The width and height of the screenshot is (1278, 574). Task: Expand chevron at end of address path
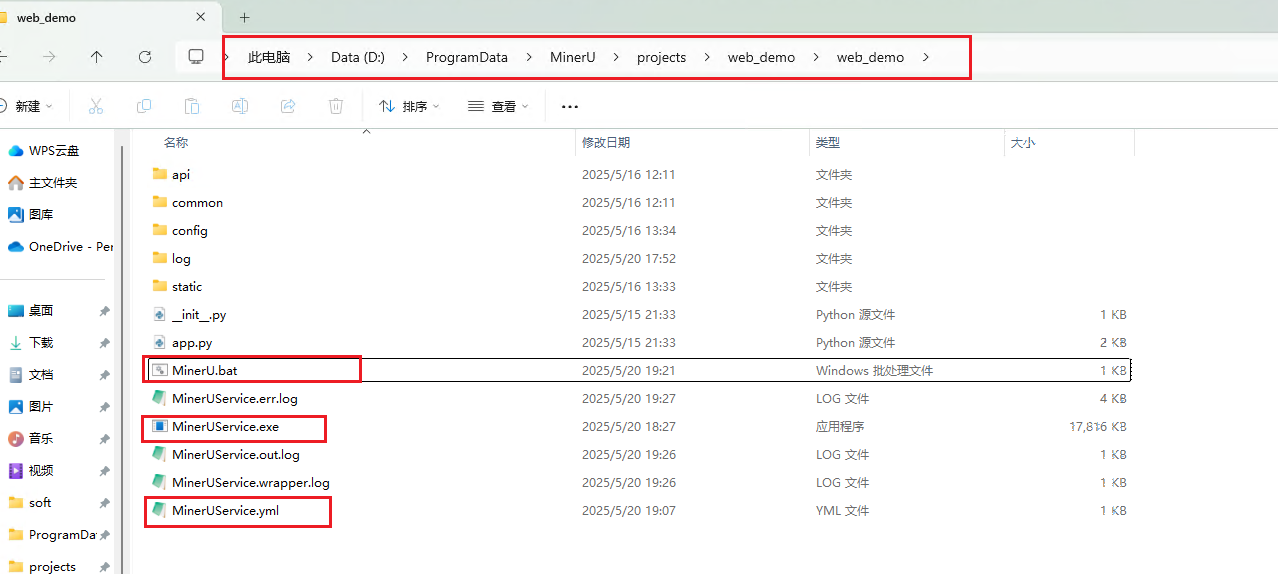tap(926, 57)
